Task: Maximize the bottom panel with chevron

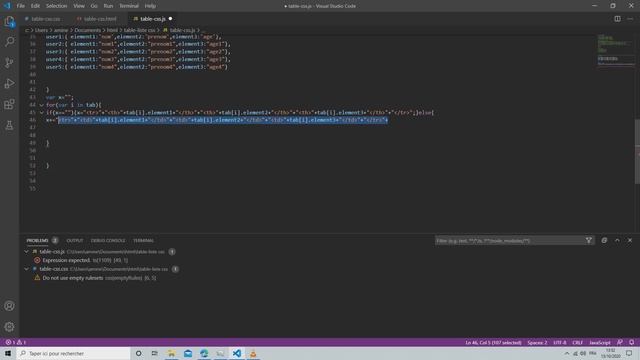Action: [x=617, y=240]
